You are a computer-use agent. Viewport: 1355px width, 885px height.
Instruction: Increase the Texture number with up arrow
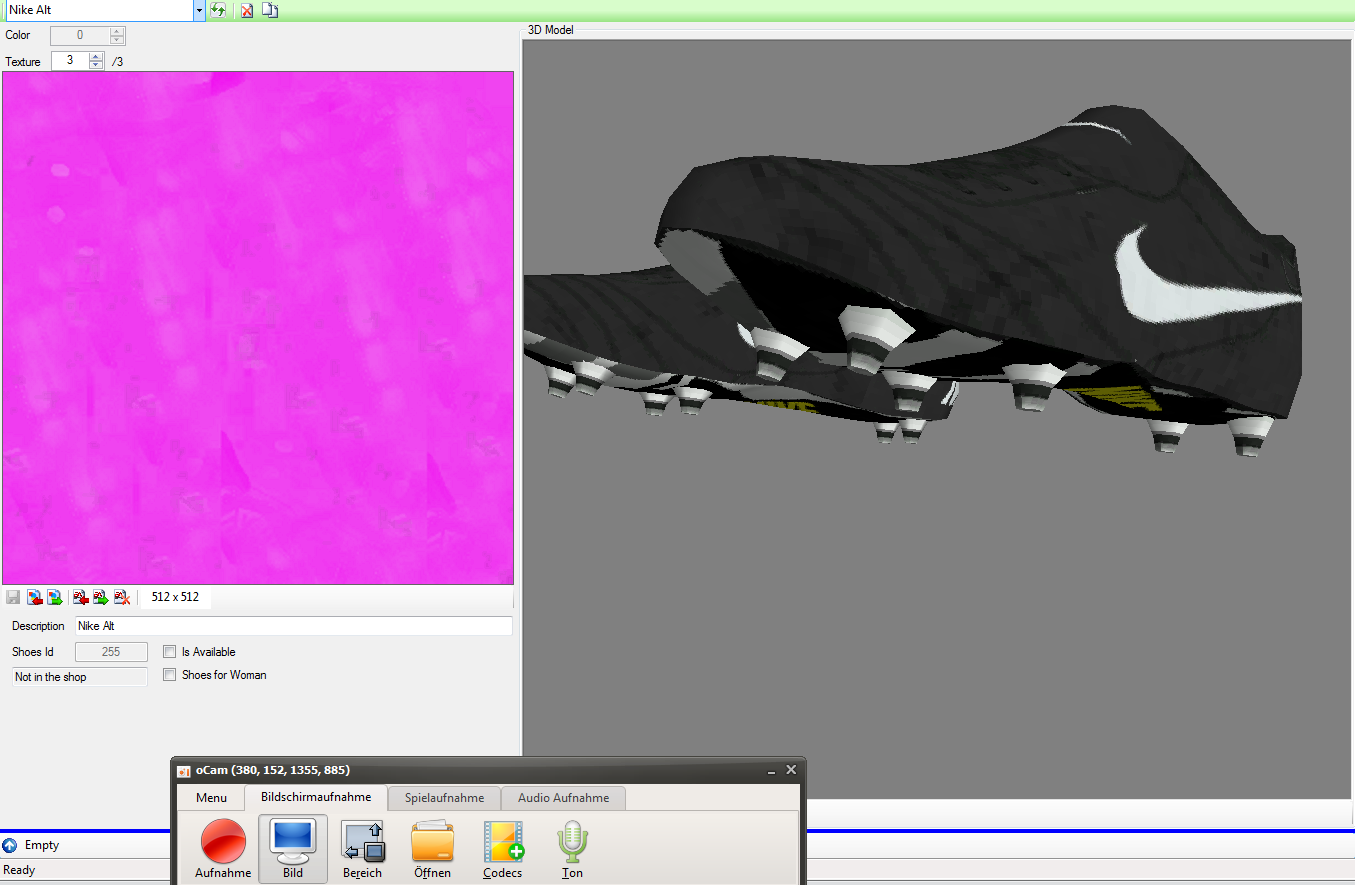point(96,57)
